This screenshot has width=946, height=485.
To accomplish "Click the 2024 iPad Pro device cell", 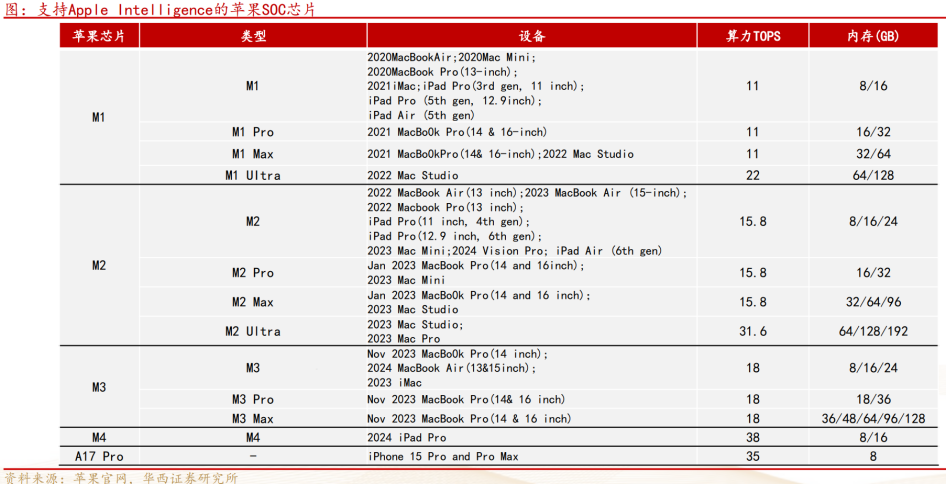I will coord(407,437).
